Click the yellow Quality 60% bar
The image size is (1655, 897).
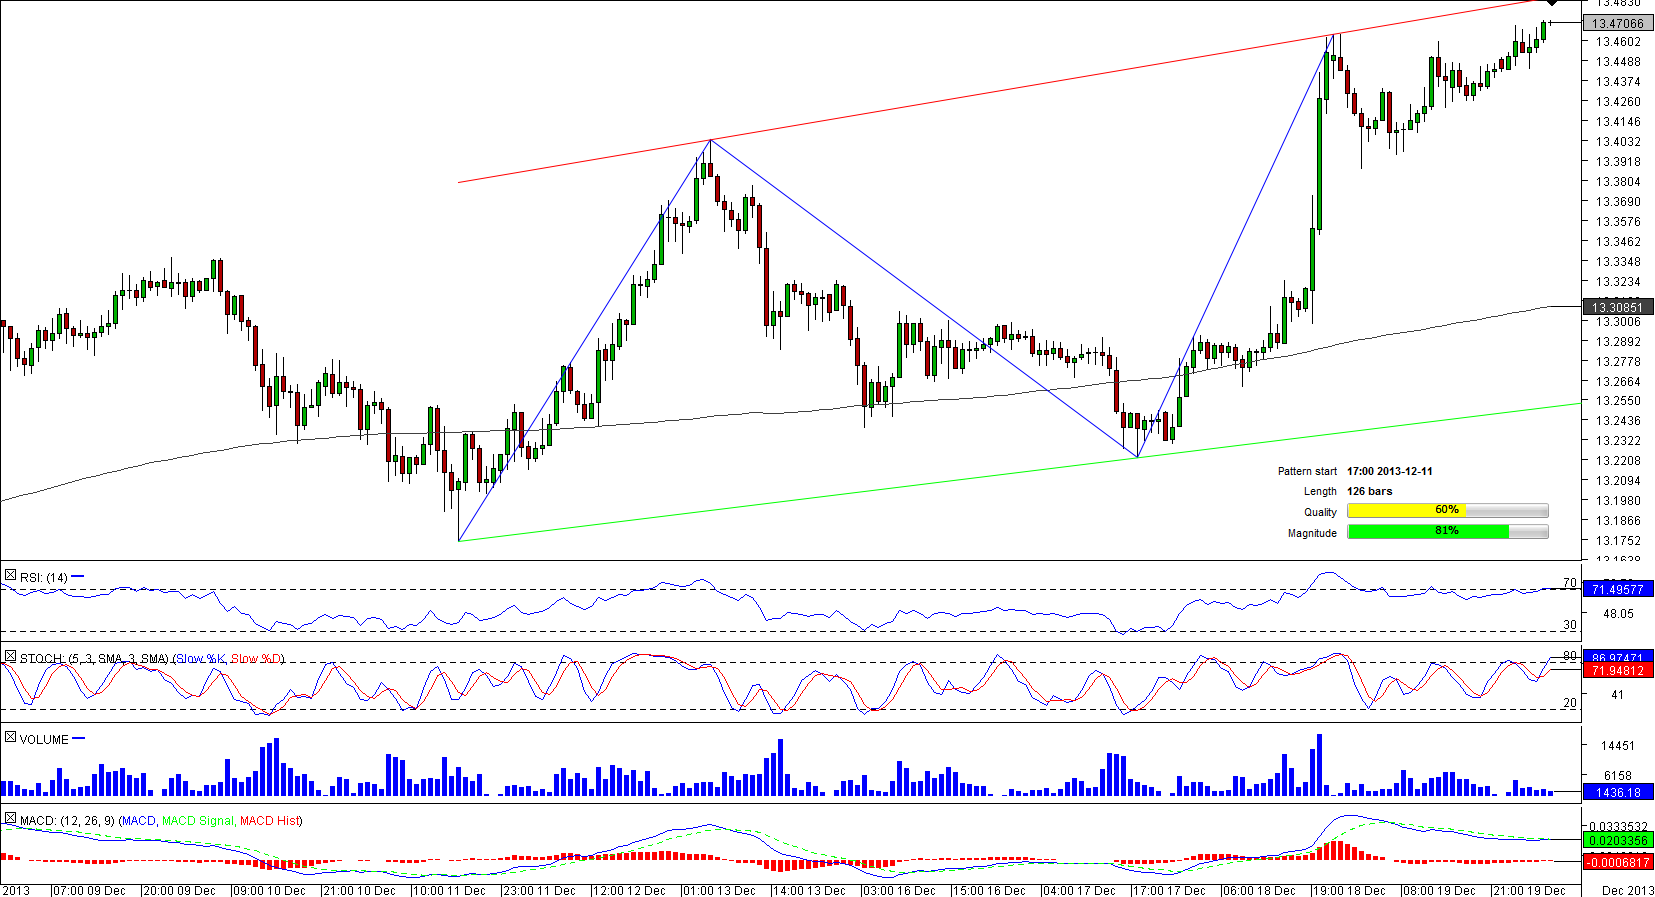click(x=1446, y=511)
